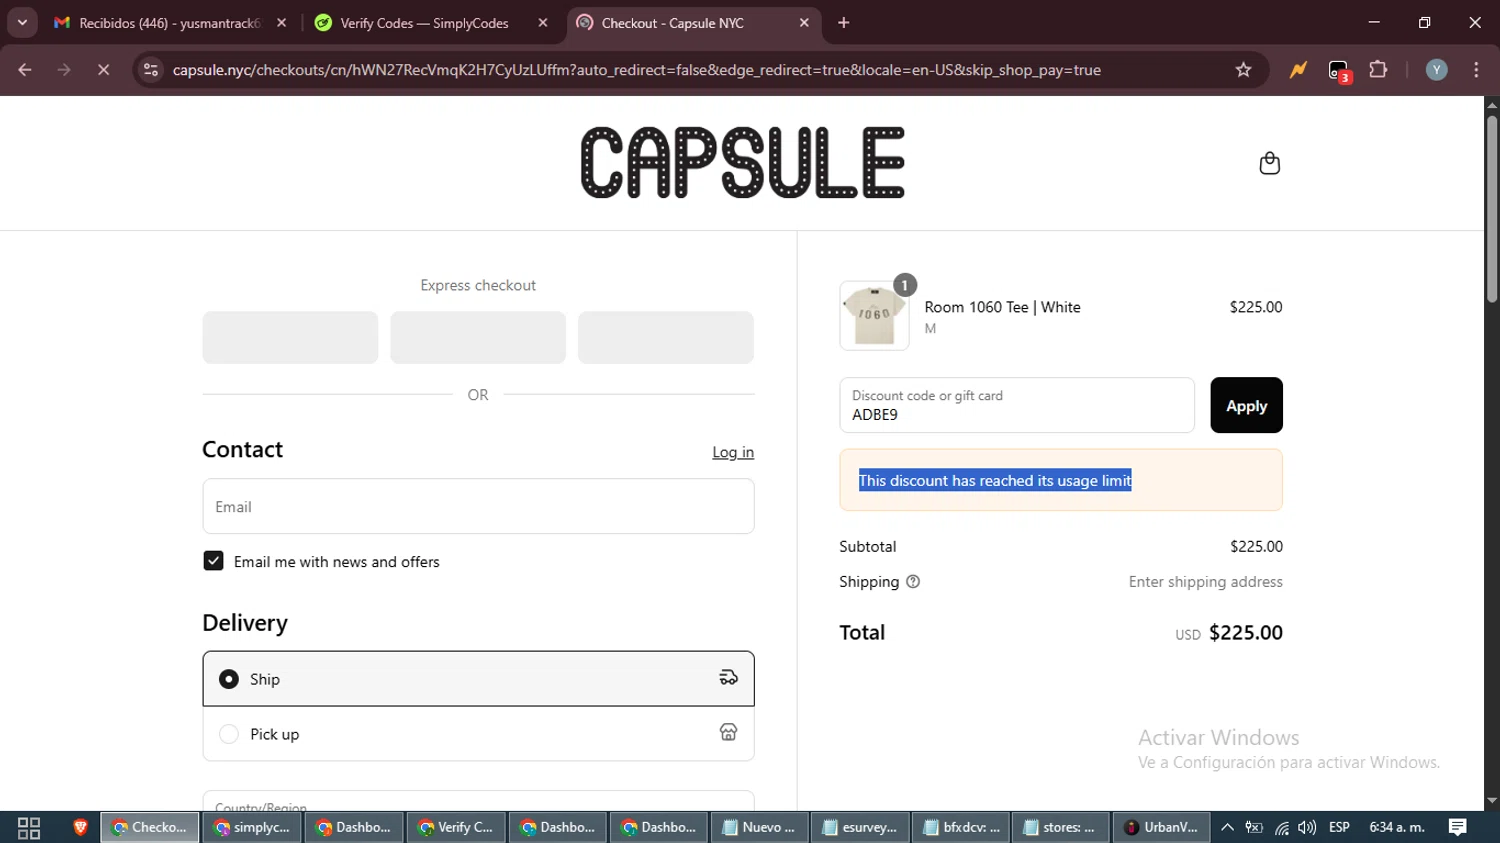1500x843 pixels.
Task: Switch to Verify Codes SimplyCodes tab
Action: click(x=425, y=23)
